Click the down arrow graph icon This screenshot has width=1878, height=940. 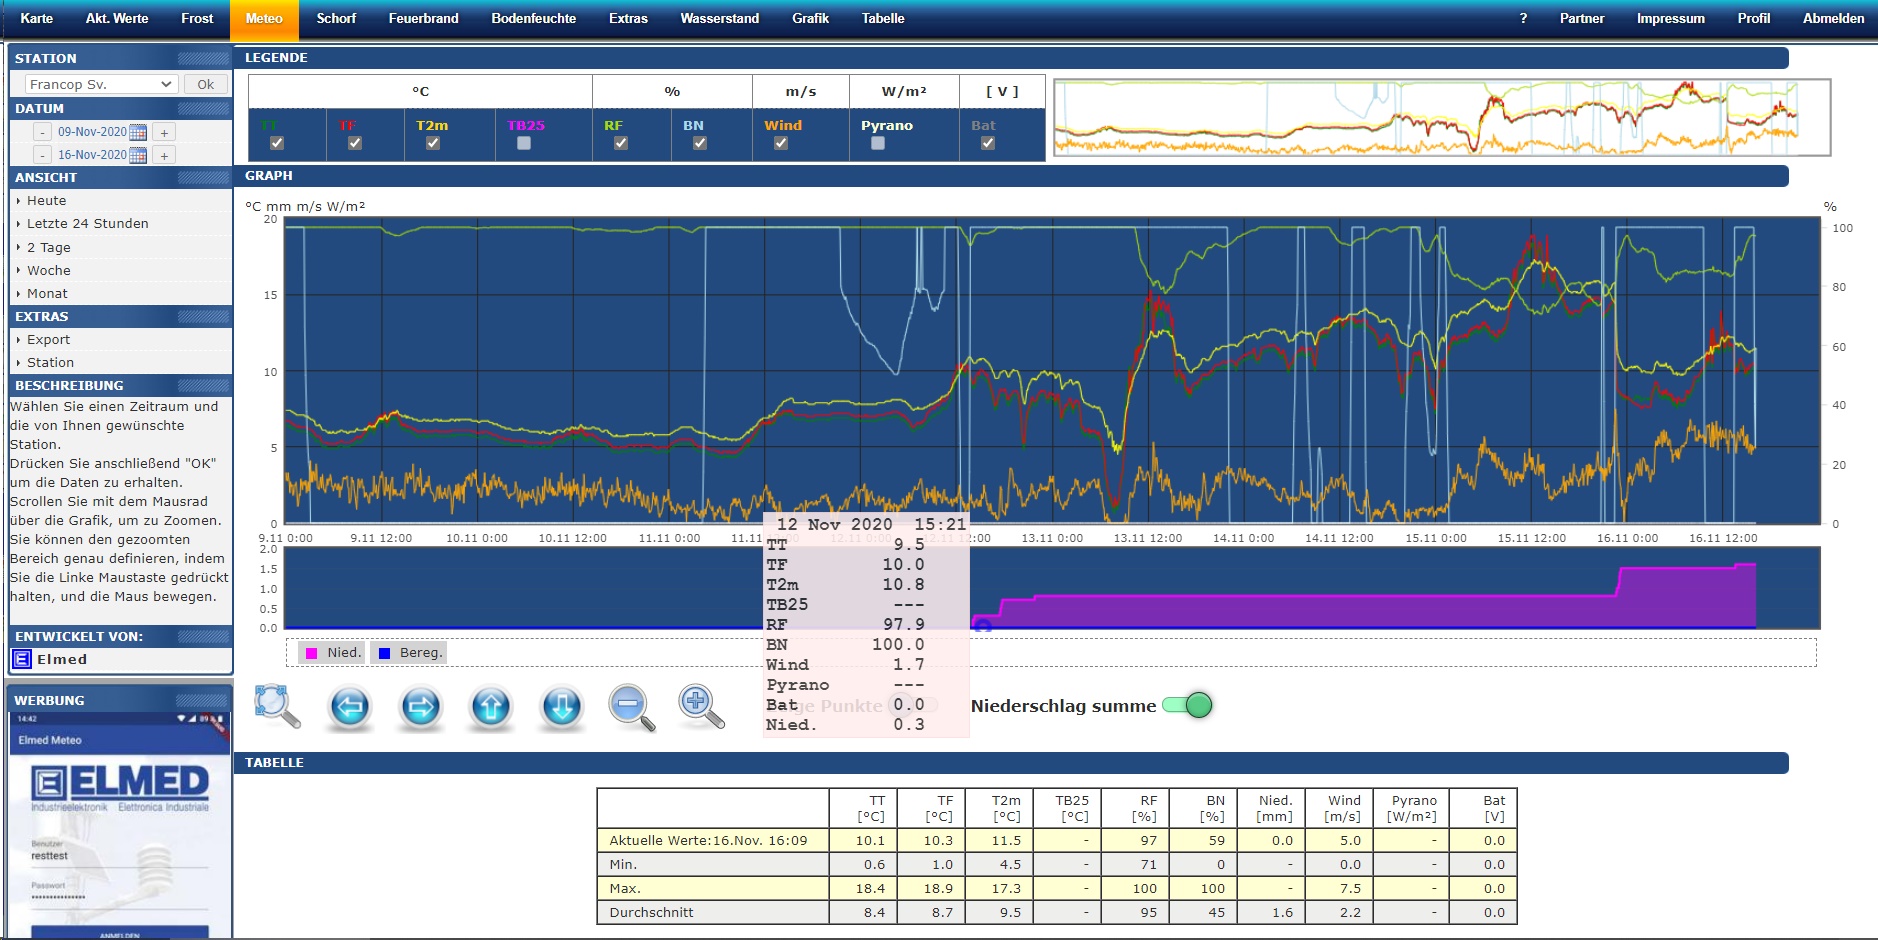click(561, 707)
